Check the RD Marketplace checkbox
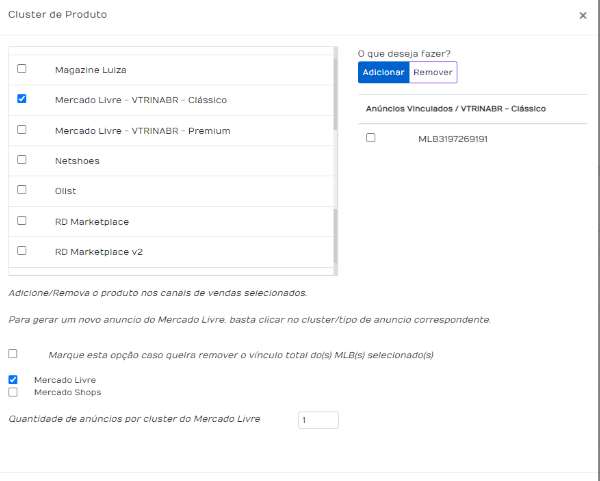Screen dimensions: 600x481 [22, 220]
